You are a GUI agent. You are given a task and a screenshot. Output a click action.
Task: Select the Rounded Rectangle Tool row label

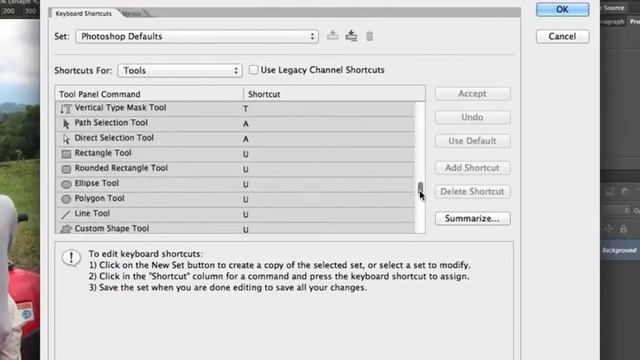(121, 168)
